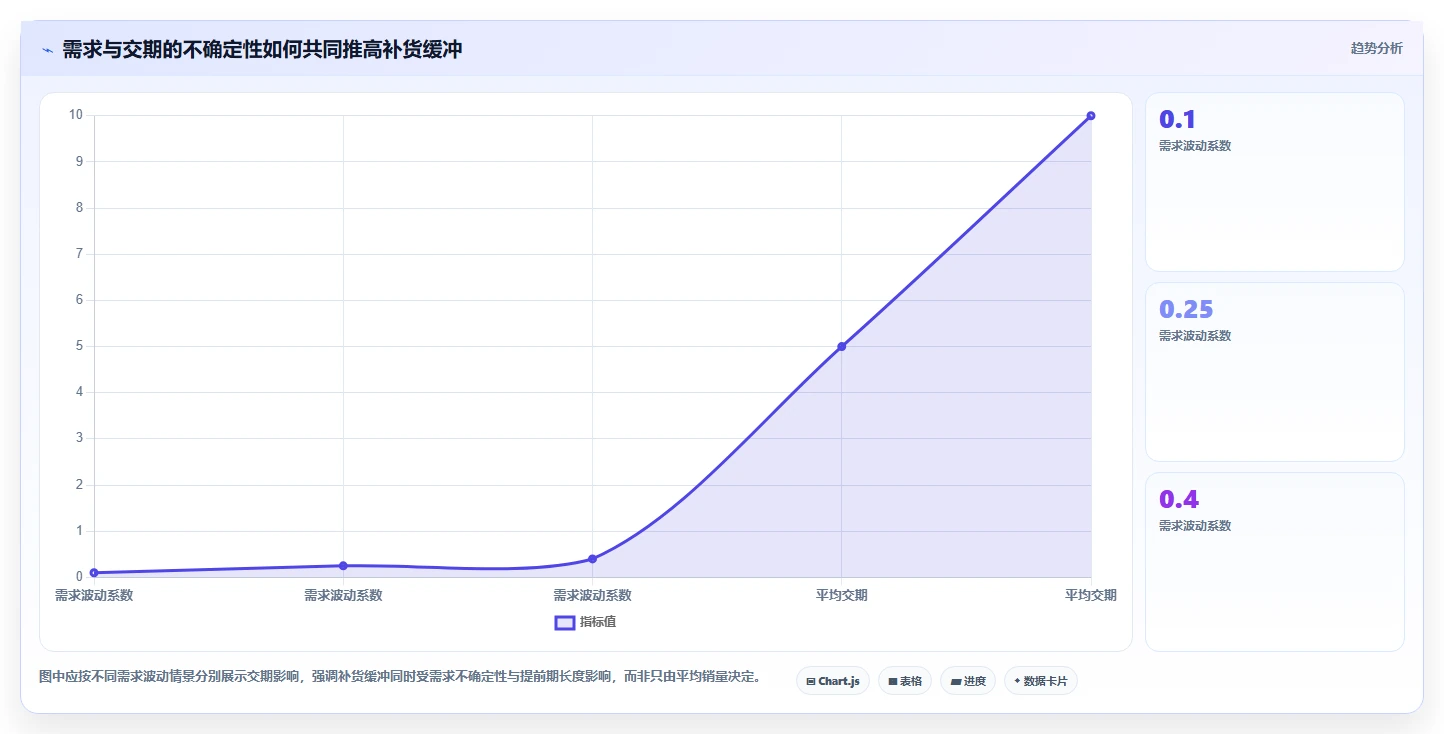This screenshot has height=734, width=1444.
Task: Select the Chart.js tag
Action: [832, 681]
